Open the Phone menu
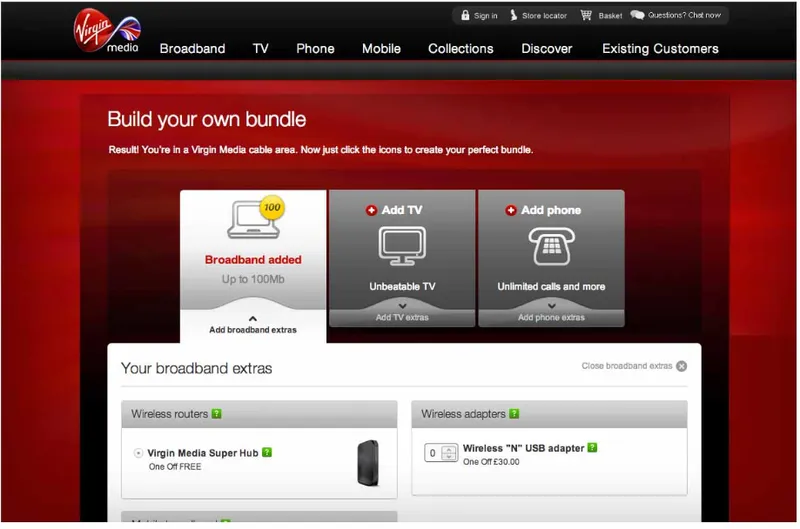 click(315, 49)
